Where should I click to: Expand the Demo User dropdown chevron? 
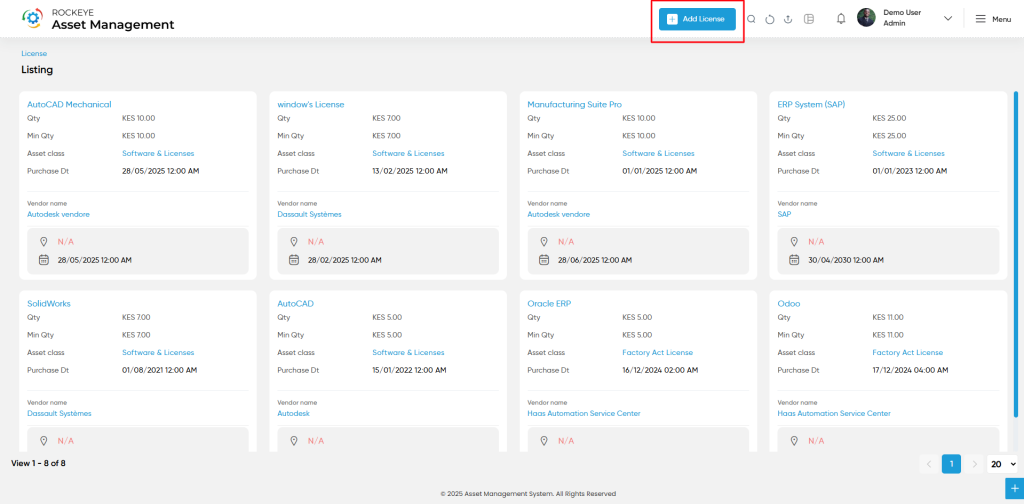coord(948,18)
